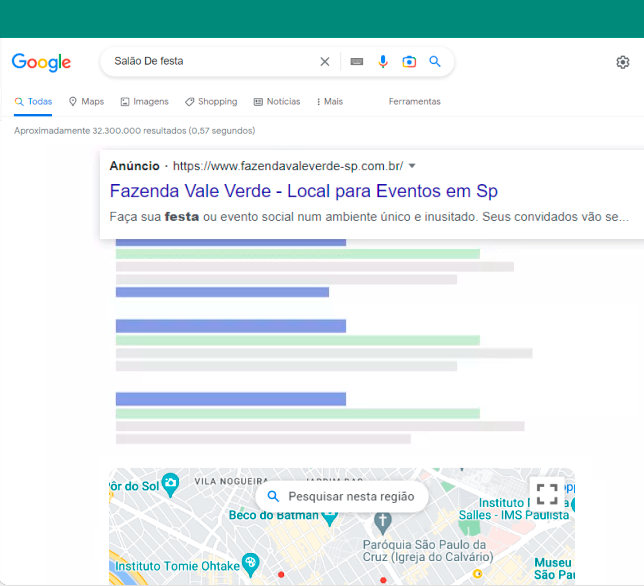Select the Beco do Batman map pin

(x=329, y=518)
